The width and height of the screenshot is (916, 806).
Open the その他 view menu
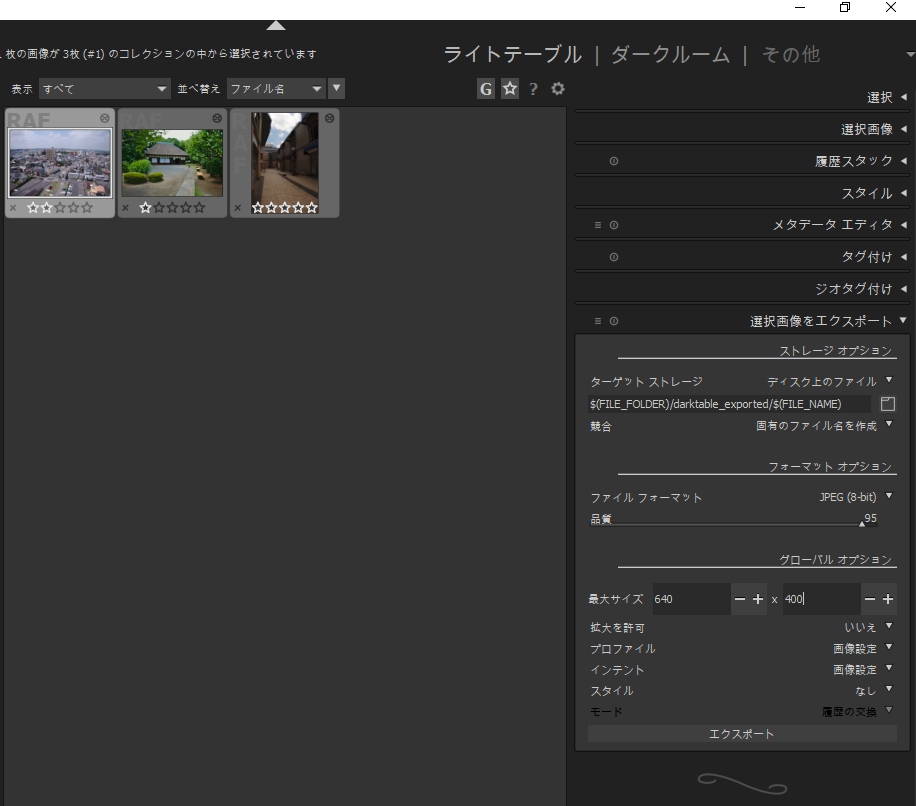click(x=791, y=54)
